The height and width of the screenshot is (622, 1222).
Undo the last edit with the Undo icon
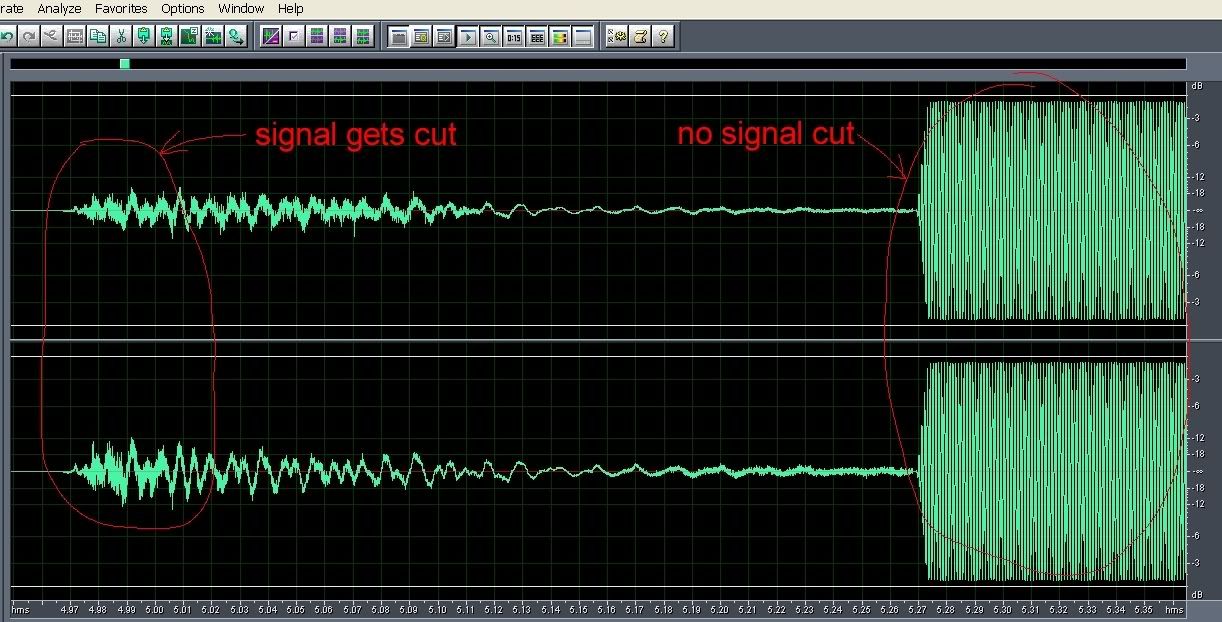[6, 37]
